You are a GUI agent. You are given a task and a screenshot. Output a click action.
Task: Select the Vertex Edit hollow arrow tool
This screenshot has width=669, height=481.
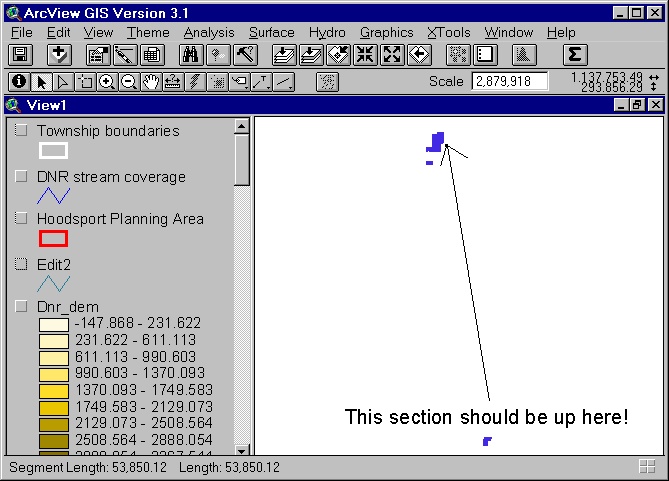(63, 82)
